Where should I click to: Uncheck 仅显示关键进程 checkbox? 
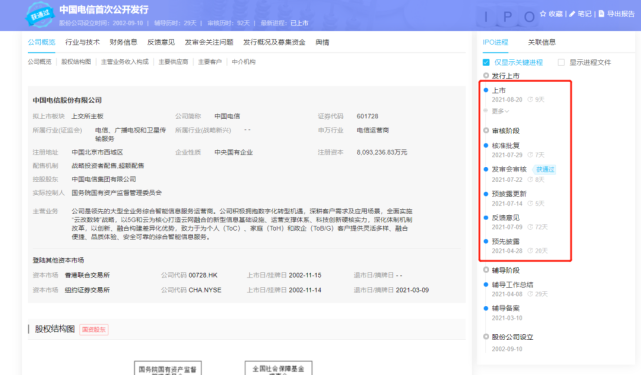point(486,62)
